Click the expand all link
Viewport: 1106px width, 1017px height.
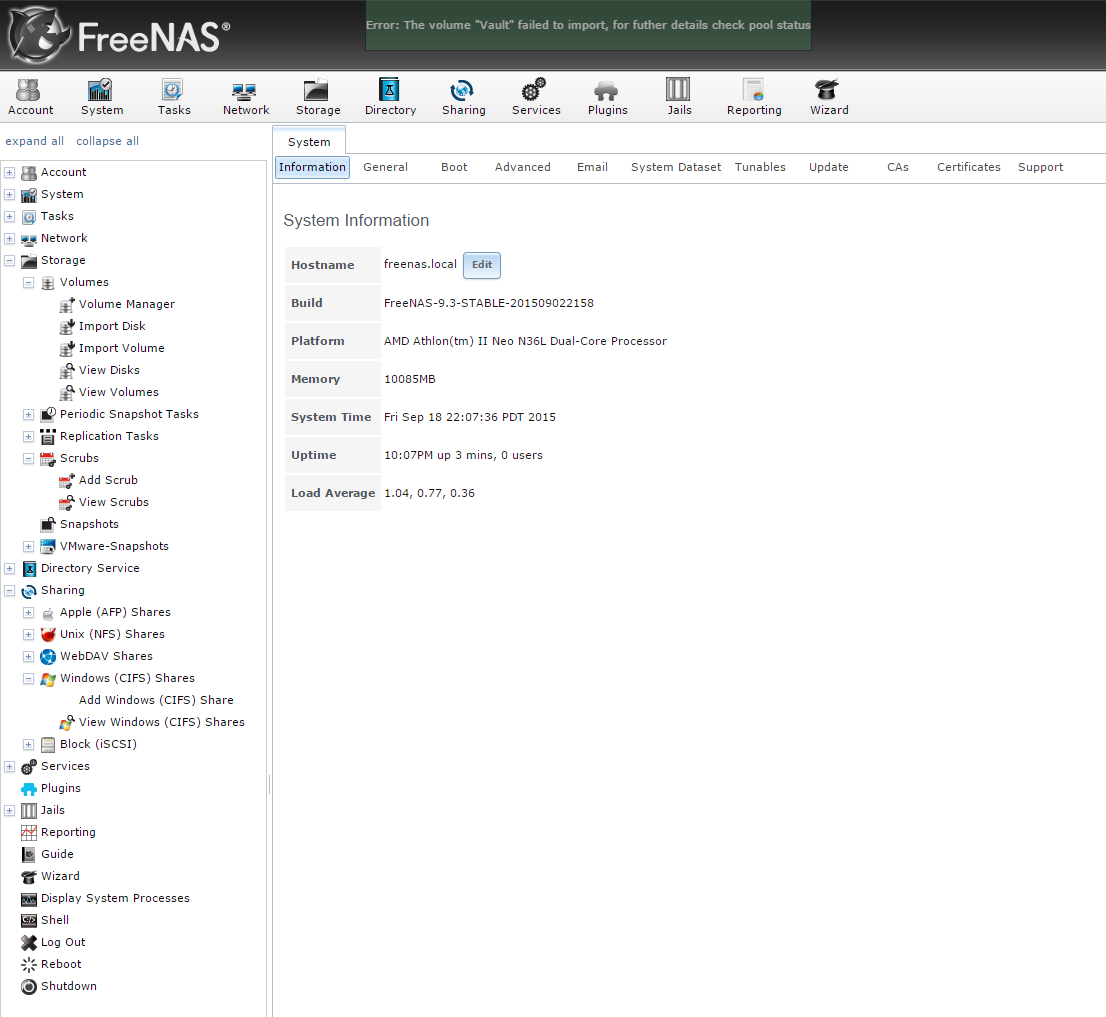[x=35, y=141]
